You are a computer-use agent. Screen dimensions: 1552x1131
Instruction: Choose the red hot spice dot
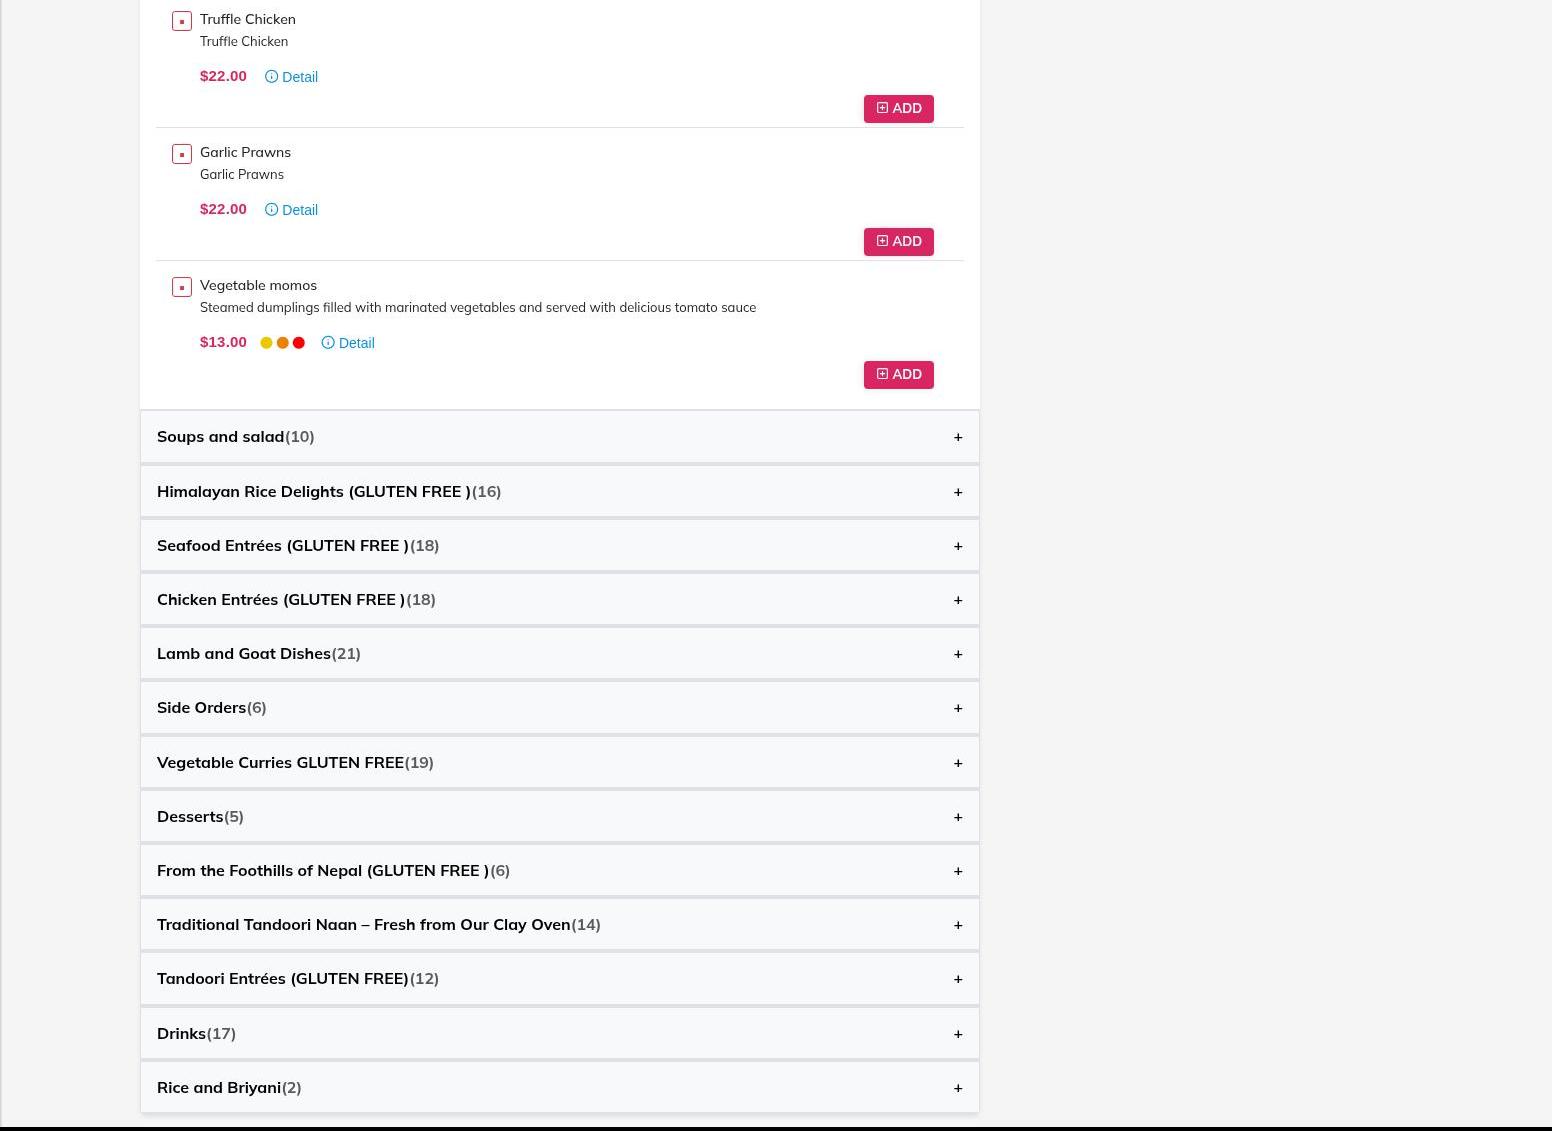point(298,343)
